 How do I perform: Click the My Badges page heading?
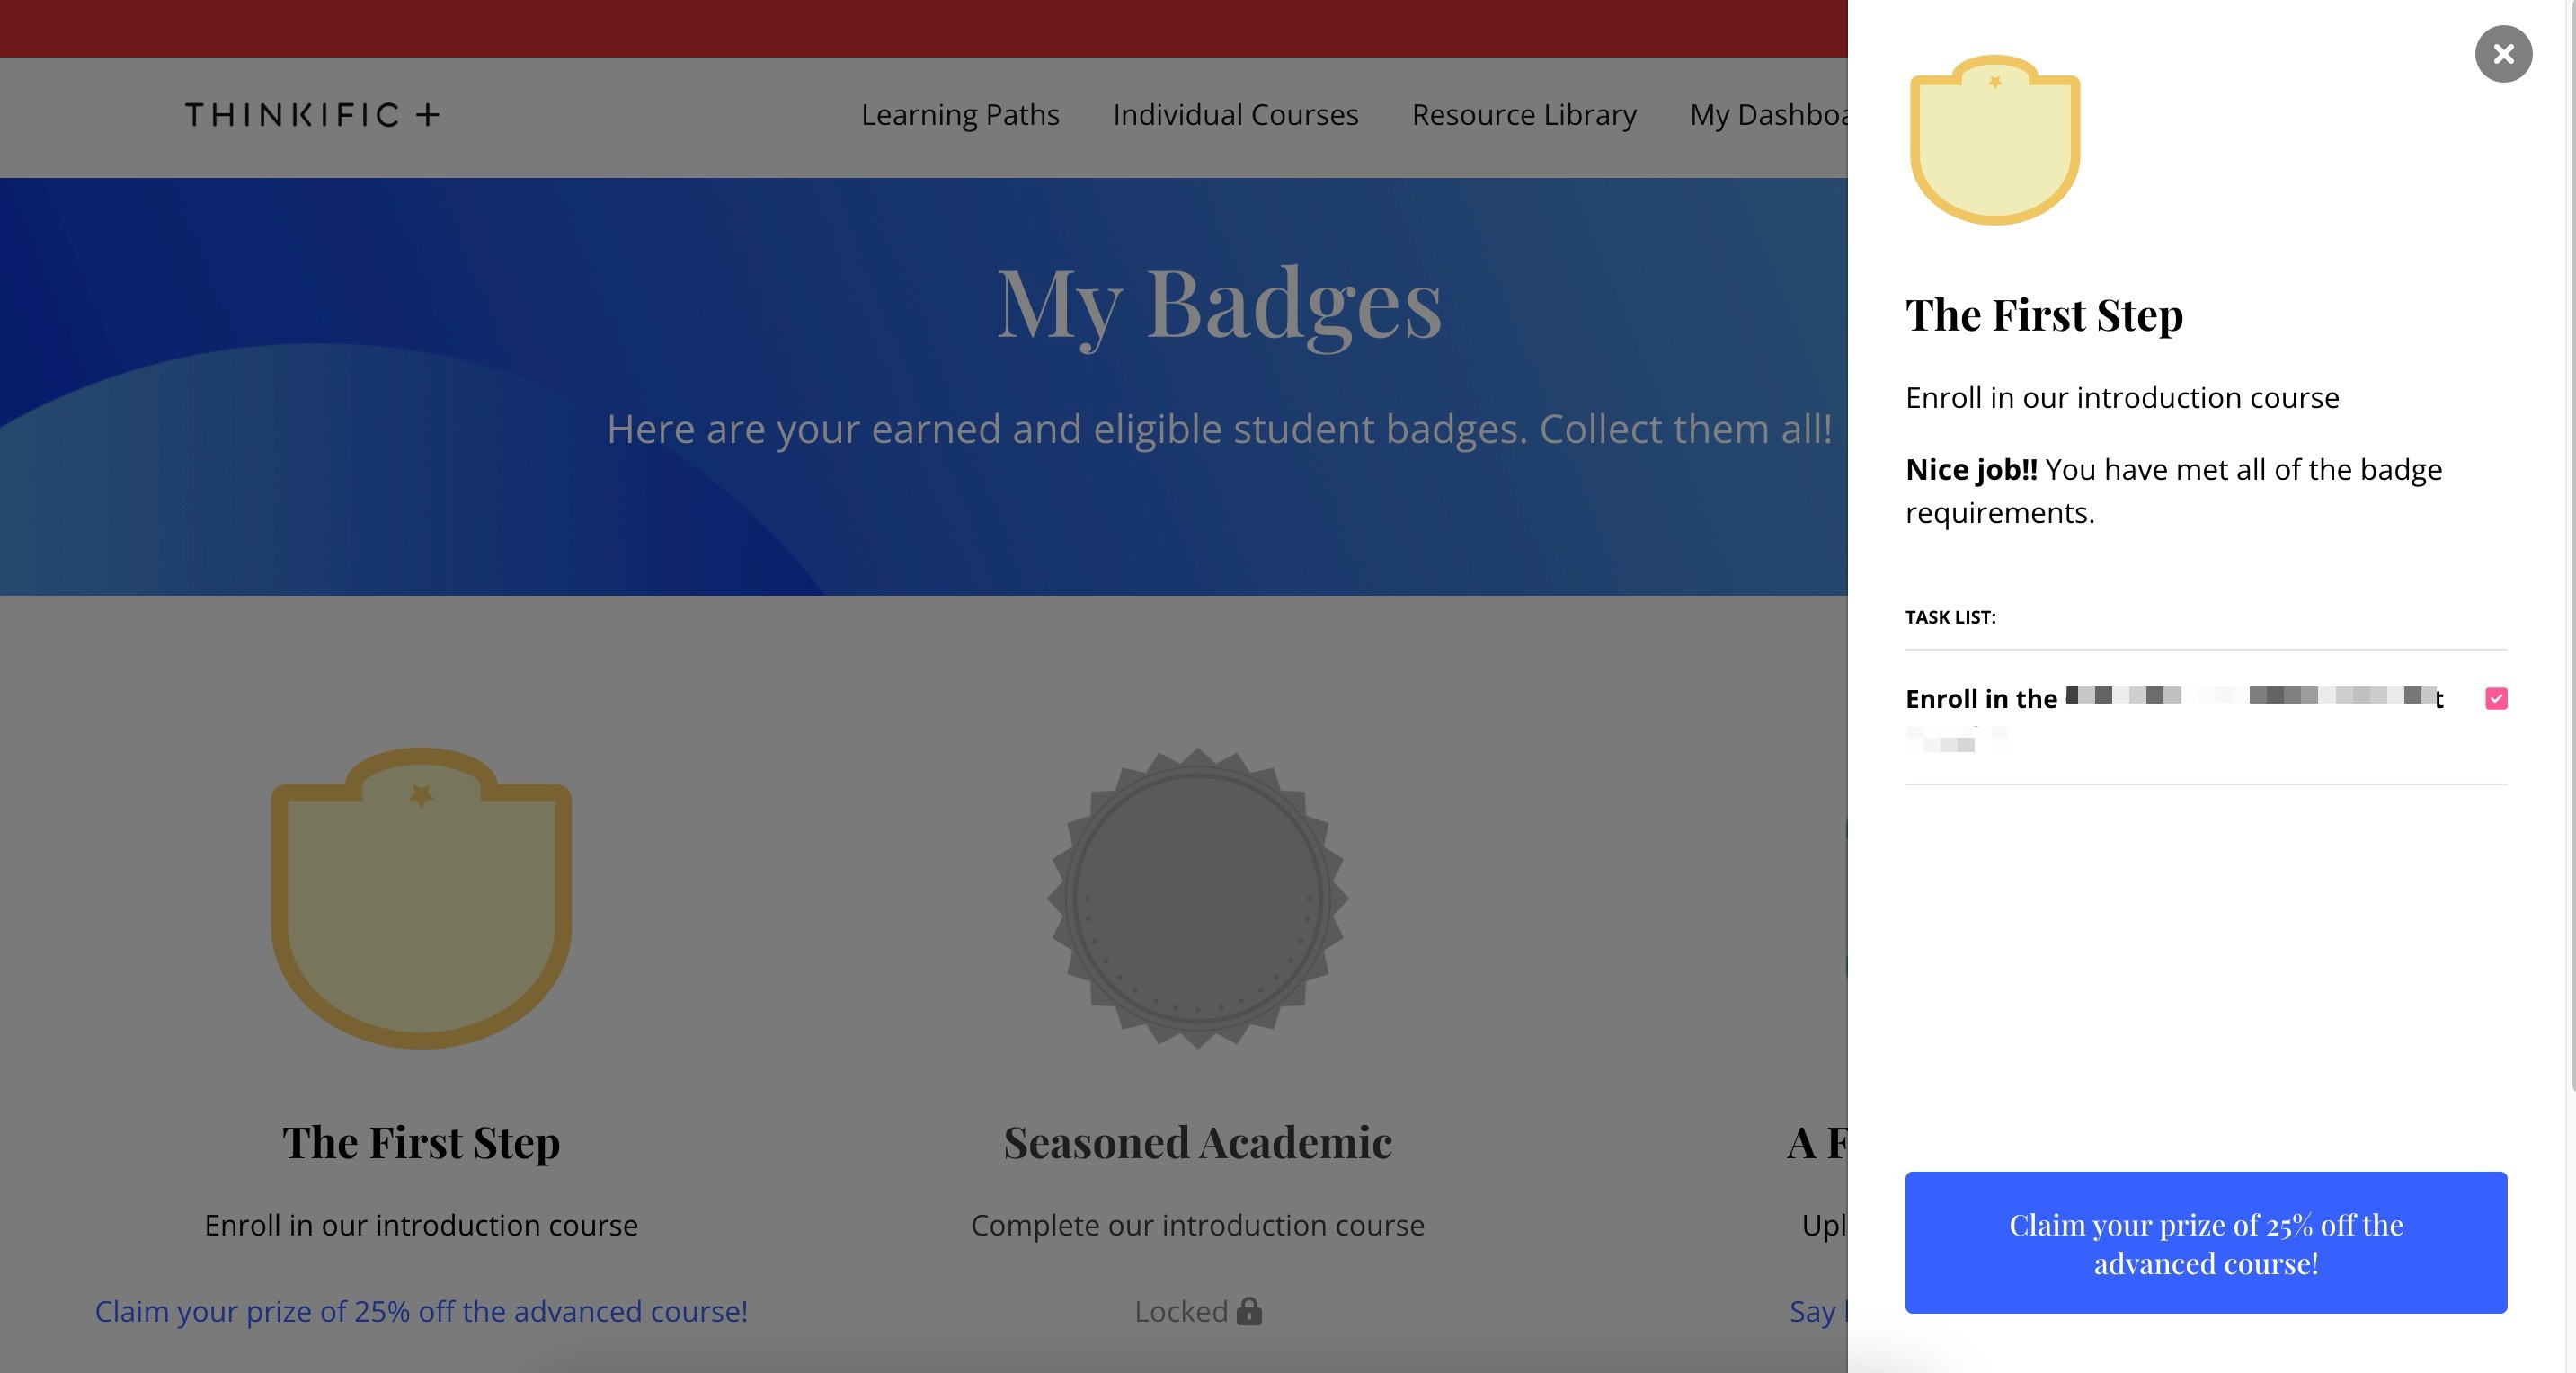click(x=1218, y=305)
